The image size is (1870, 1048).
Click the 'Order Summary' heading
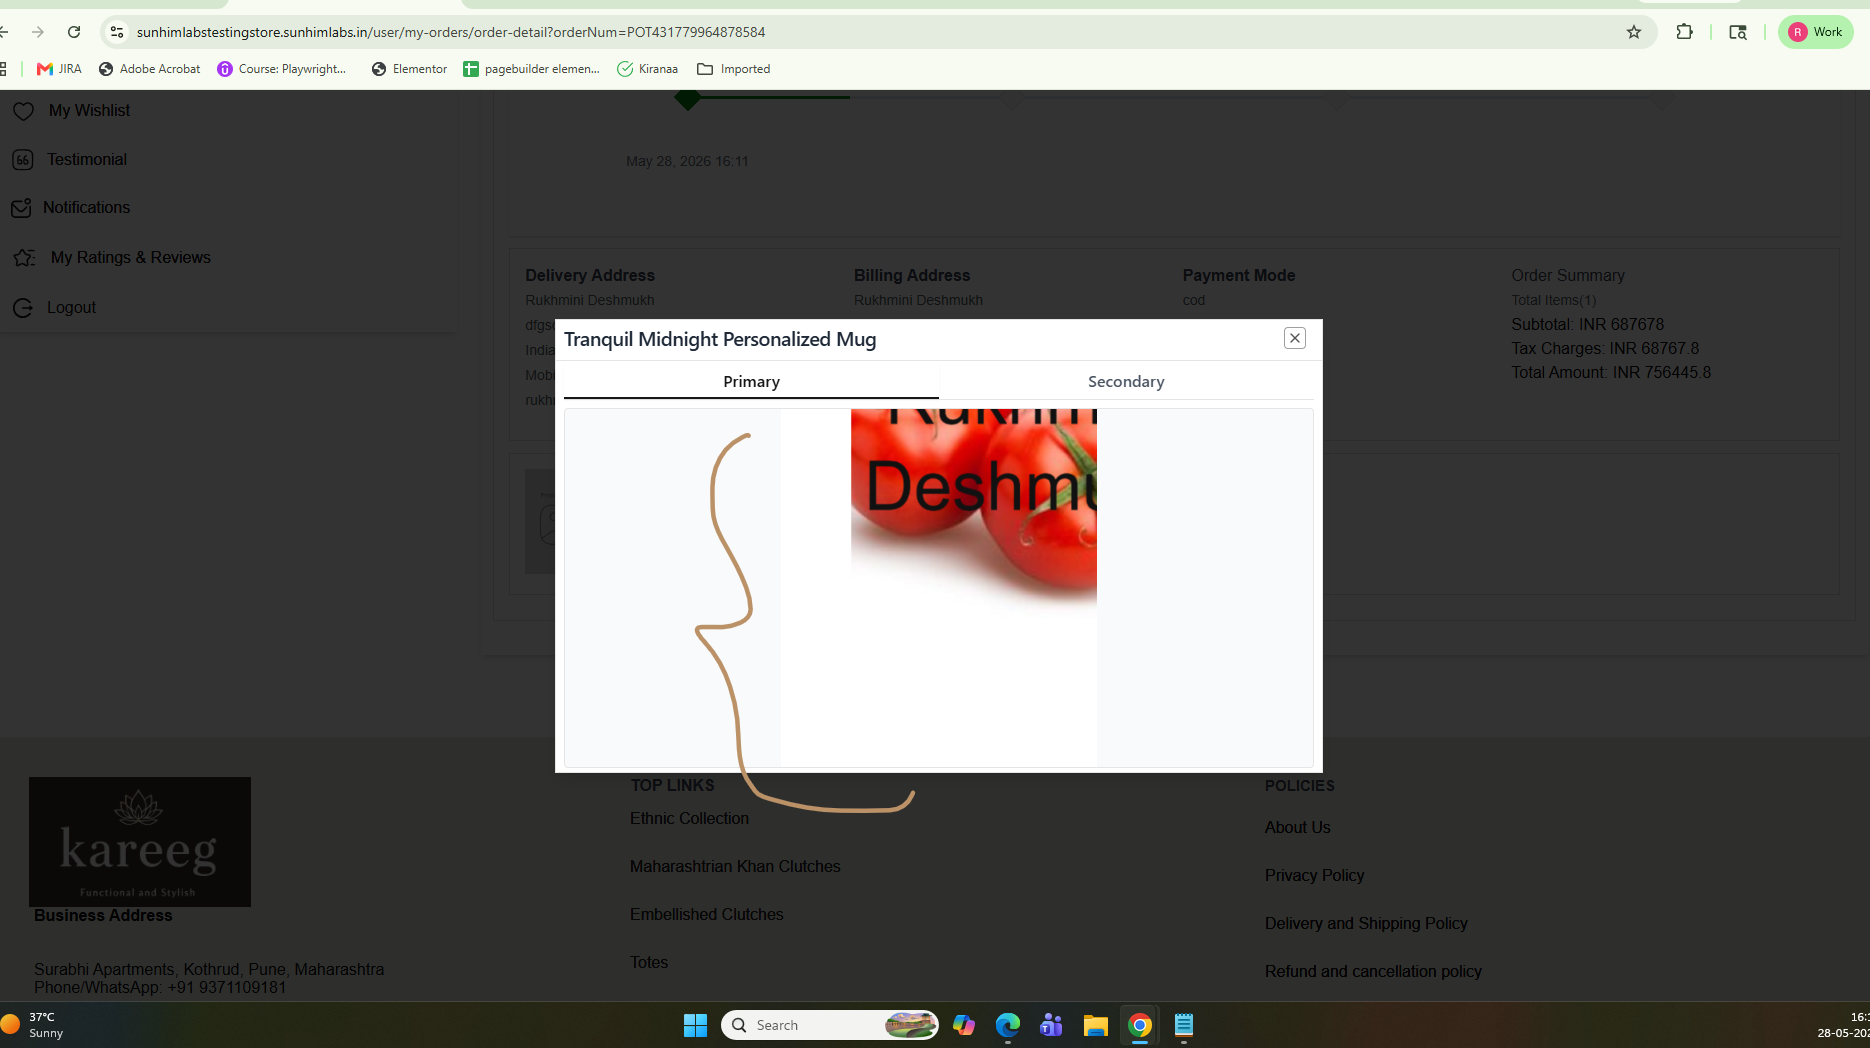click(x=1568, y=275)
